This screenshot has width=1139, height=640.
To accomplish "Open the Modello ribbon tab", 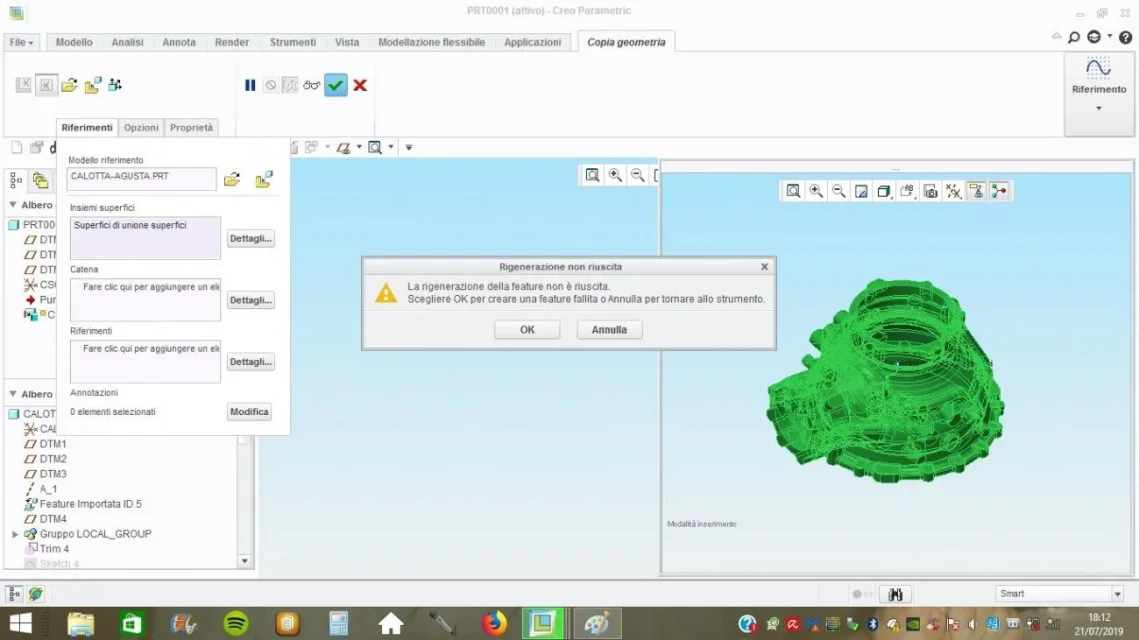I will point(74,42).
